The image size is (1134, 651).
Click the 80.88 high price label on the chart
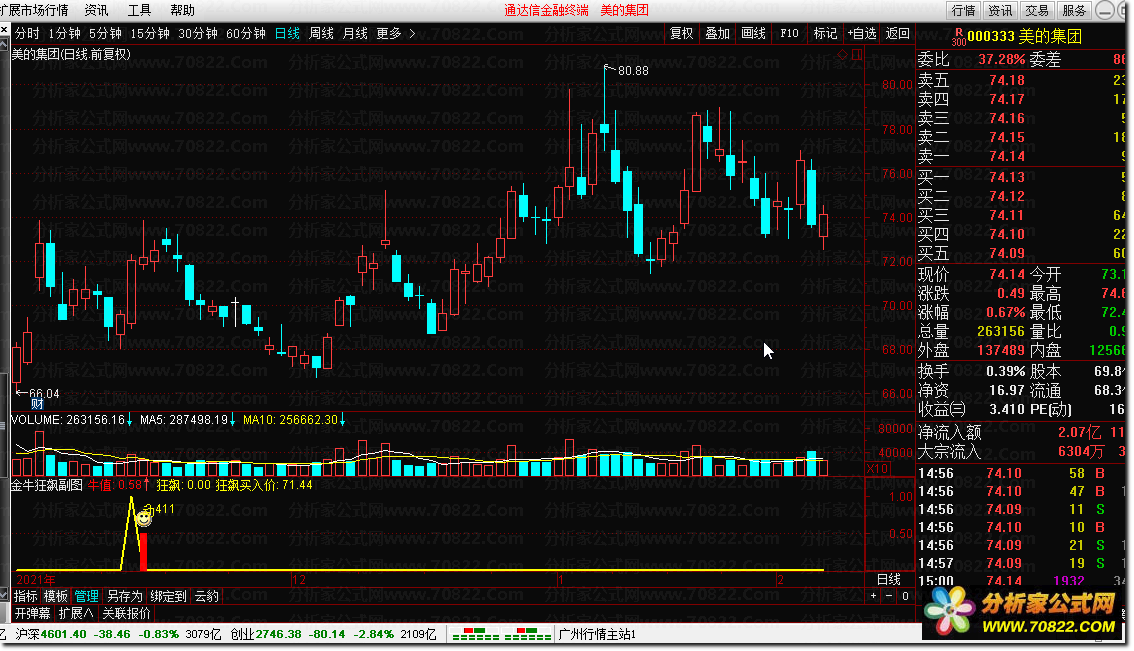pyautogui.click(x=633, y=71)
